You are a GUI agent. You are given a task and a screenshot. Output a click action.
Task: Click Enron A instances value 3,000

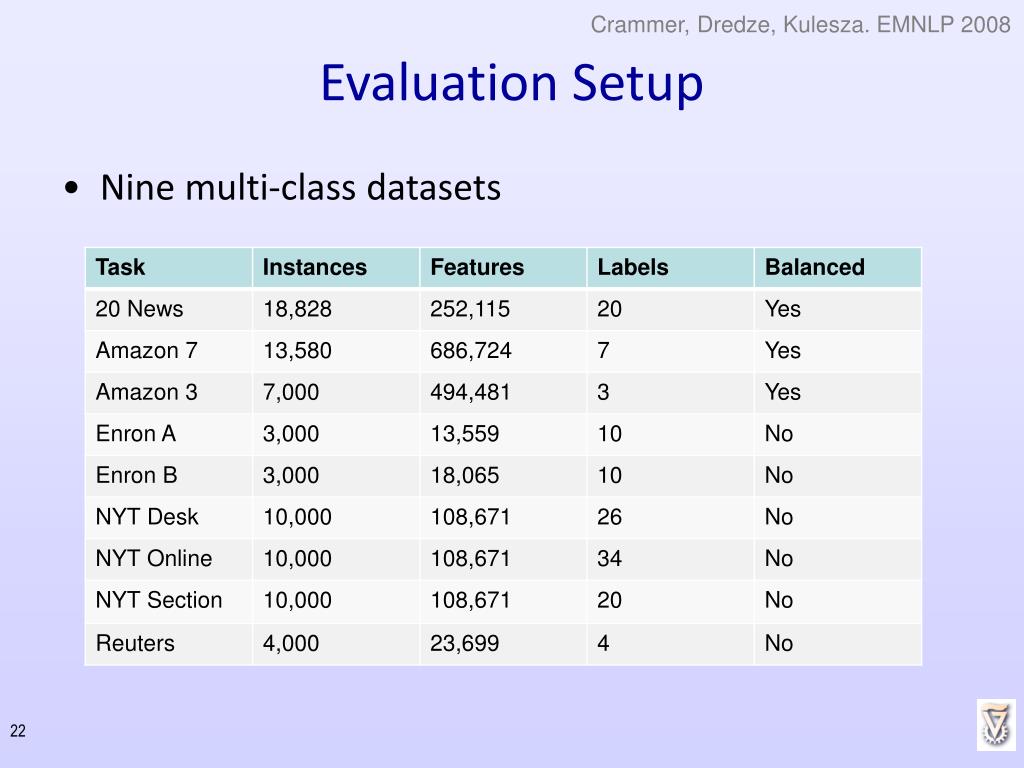coord(291,434)
